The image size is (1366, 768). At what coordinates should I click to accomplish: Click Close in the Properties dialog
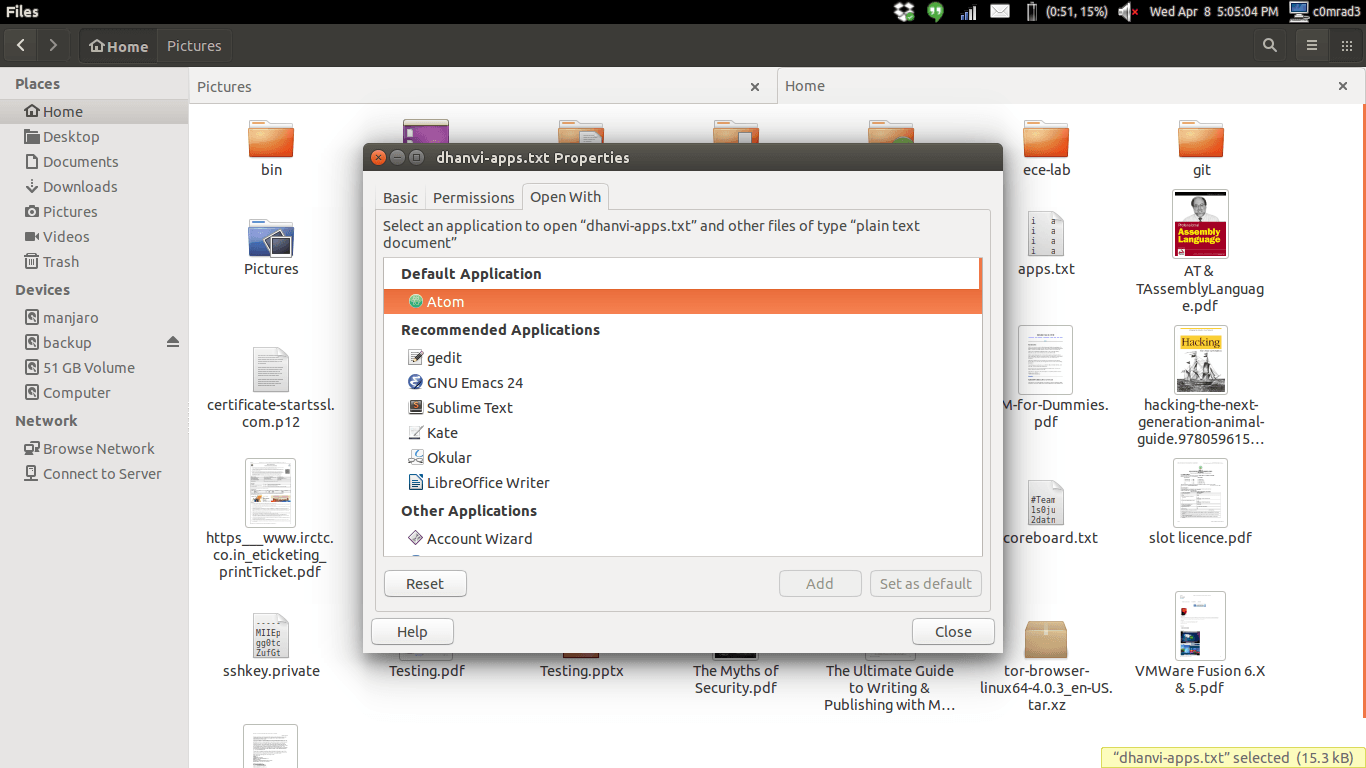(952, 631)
